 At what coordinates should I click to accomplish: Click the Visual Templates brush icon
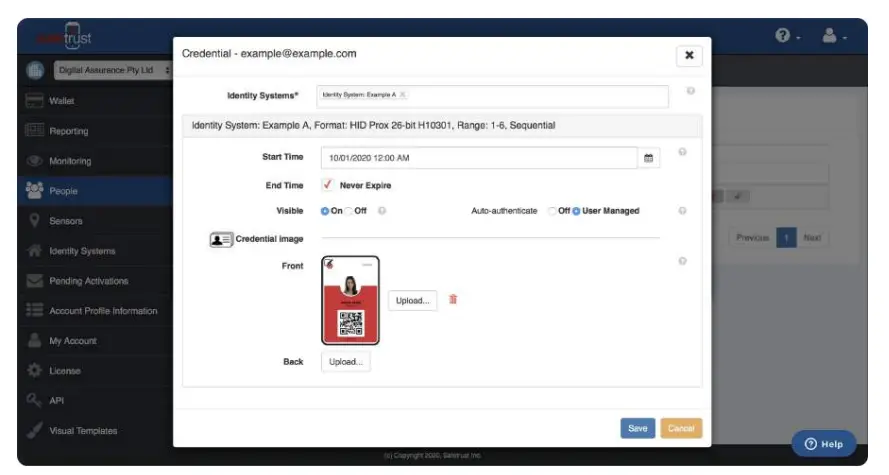[34, 430]
